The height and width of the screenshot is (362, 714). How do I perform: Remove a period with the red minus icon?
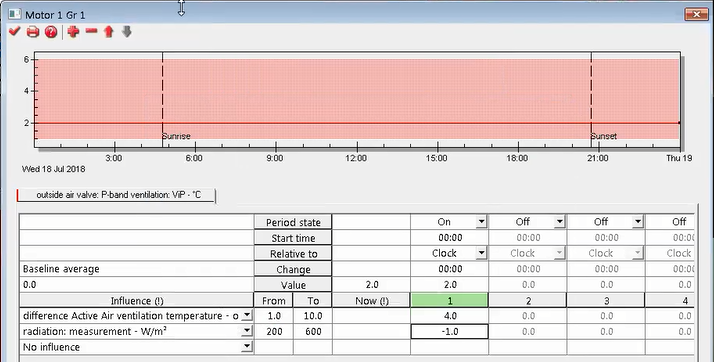[x=92, y=31]
